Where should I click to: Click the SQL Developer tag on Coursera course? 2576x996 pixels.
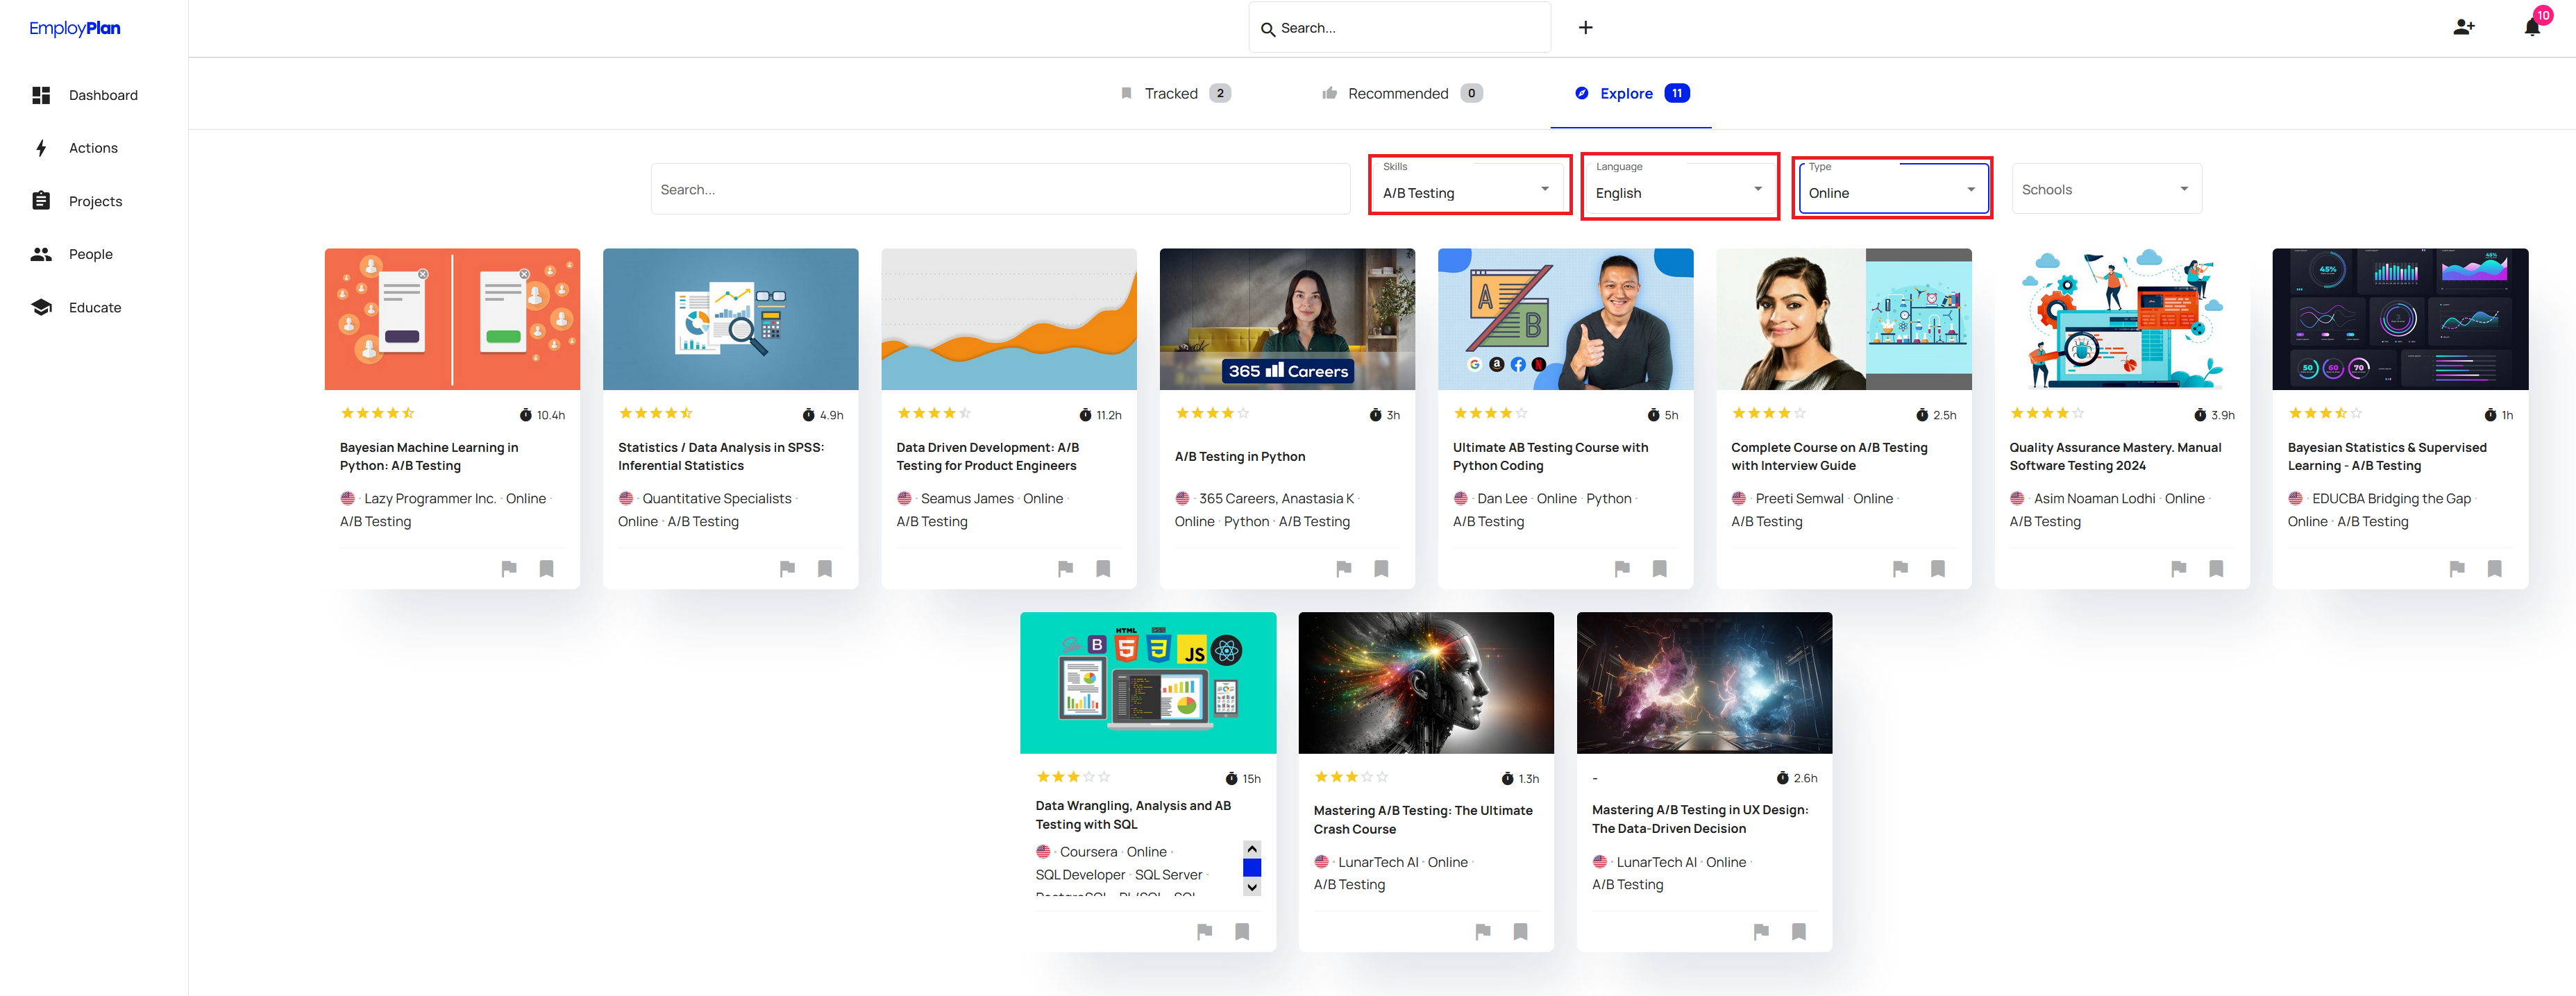1080,875
